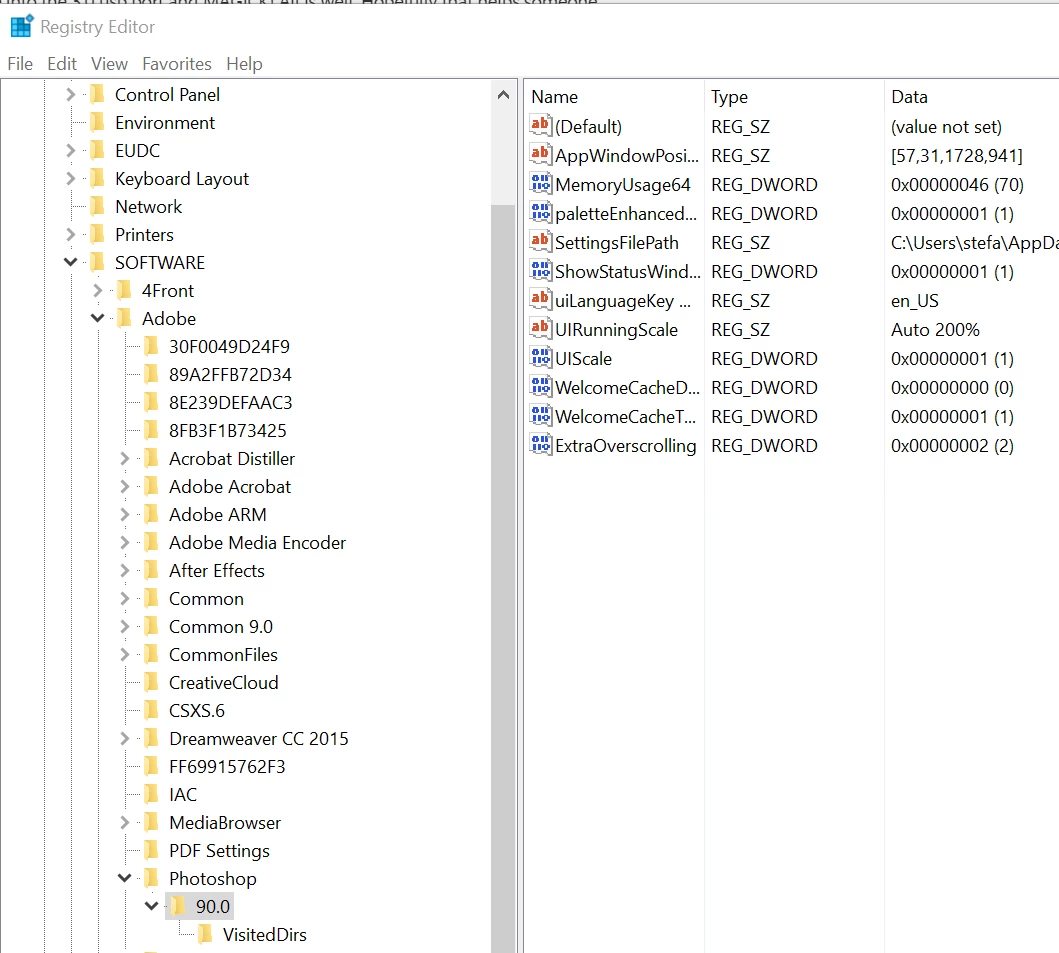Collapse the SOFTWARE key
Viewport: 1059px width, 953px height.
[70, 262]
